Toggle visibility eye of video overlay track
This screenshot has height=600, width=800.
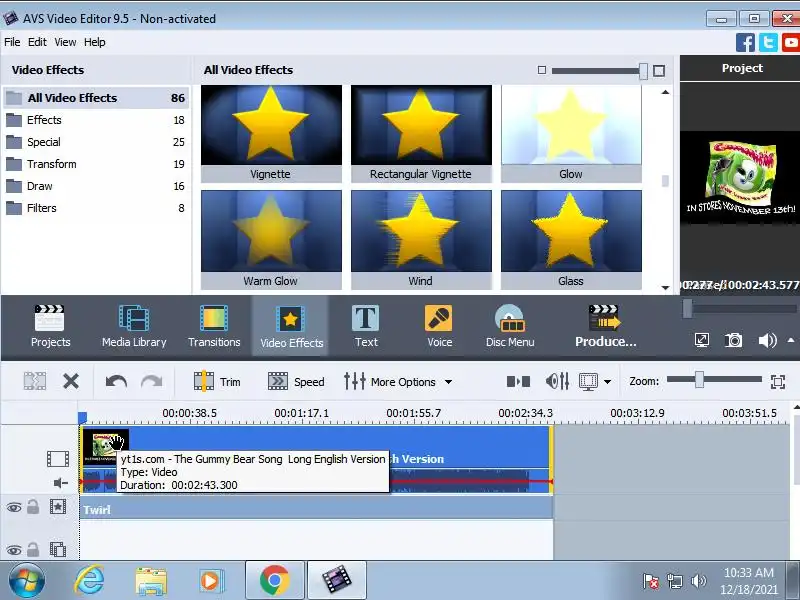coord(14,550)
